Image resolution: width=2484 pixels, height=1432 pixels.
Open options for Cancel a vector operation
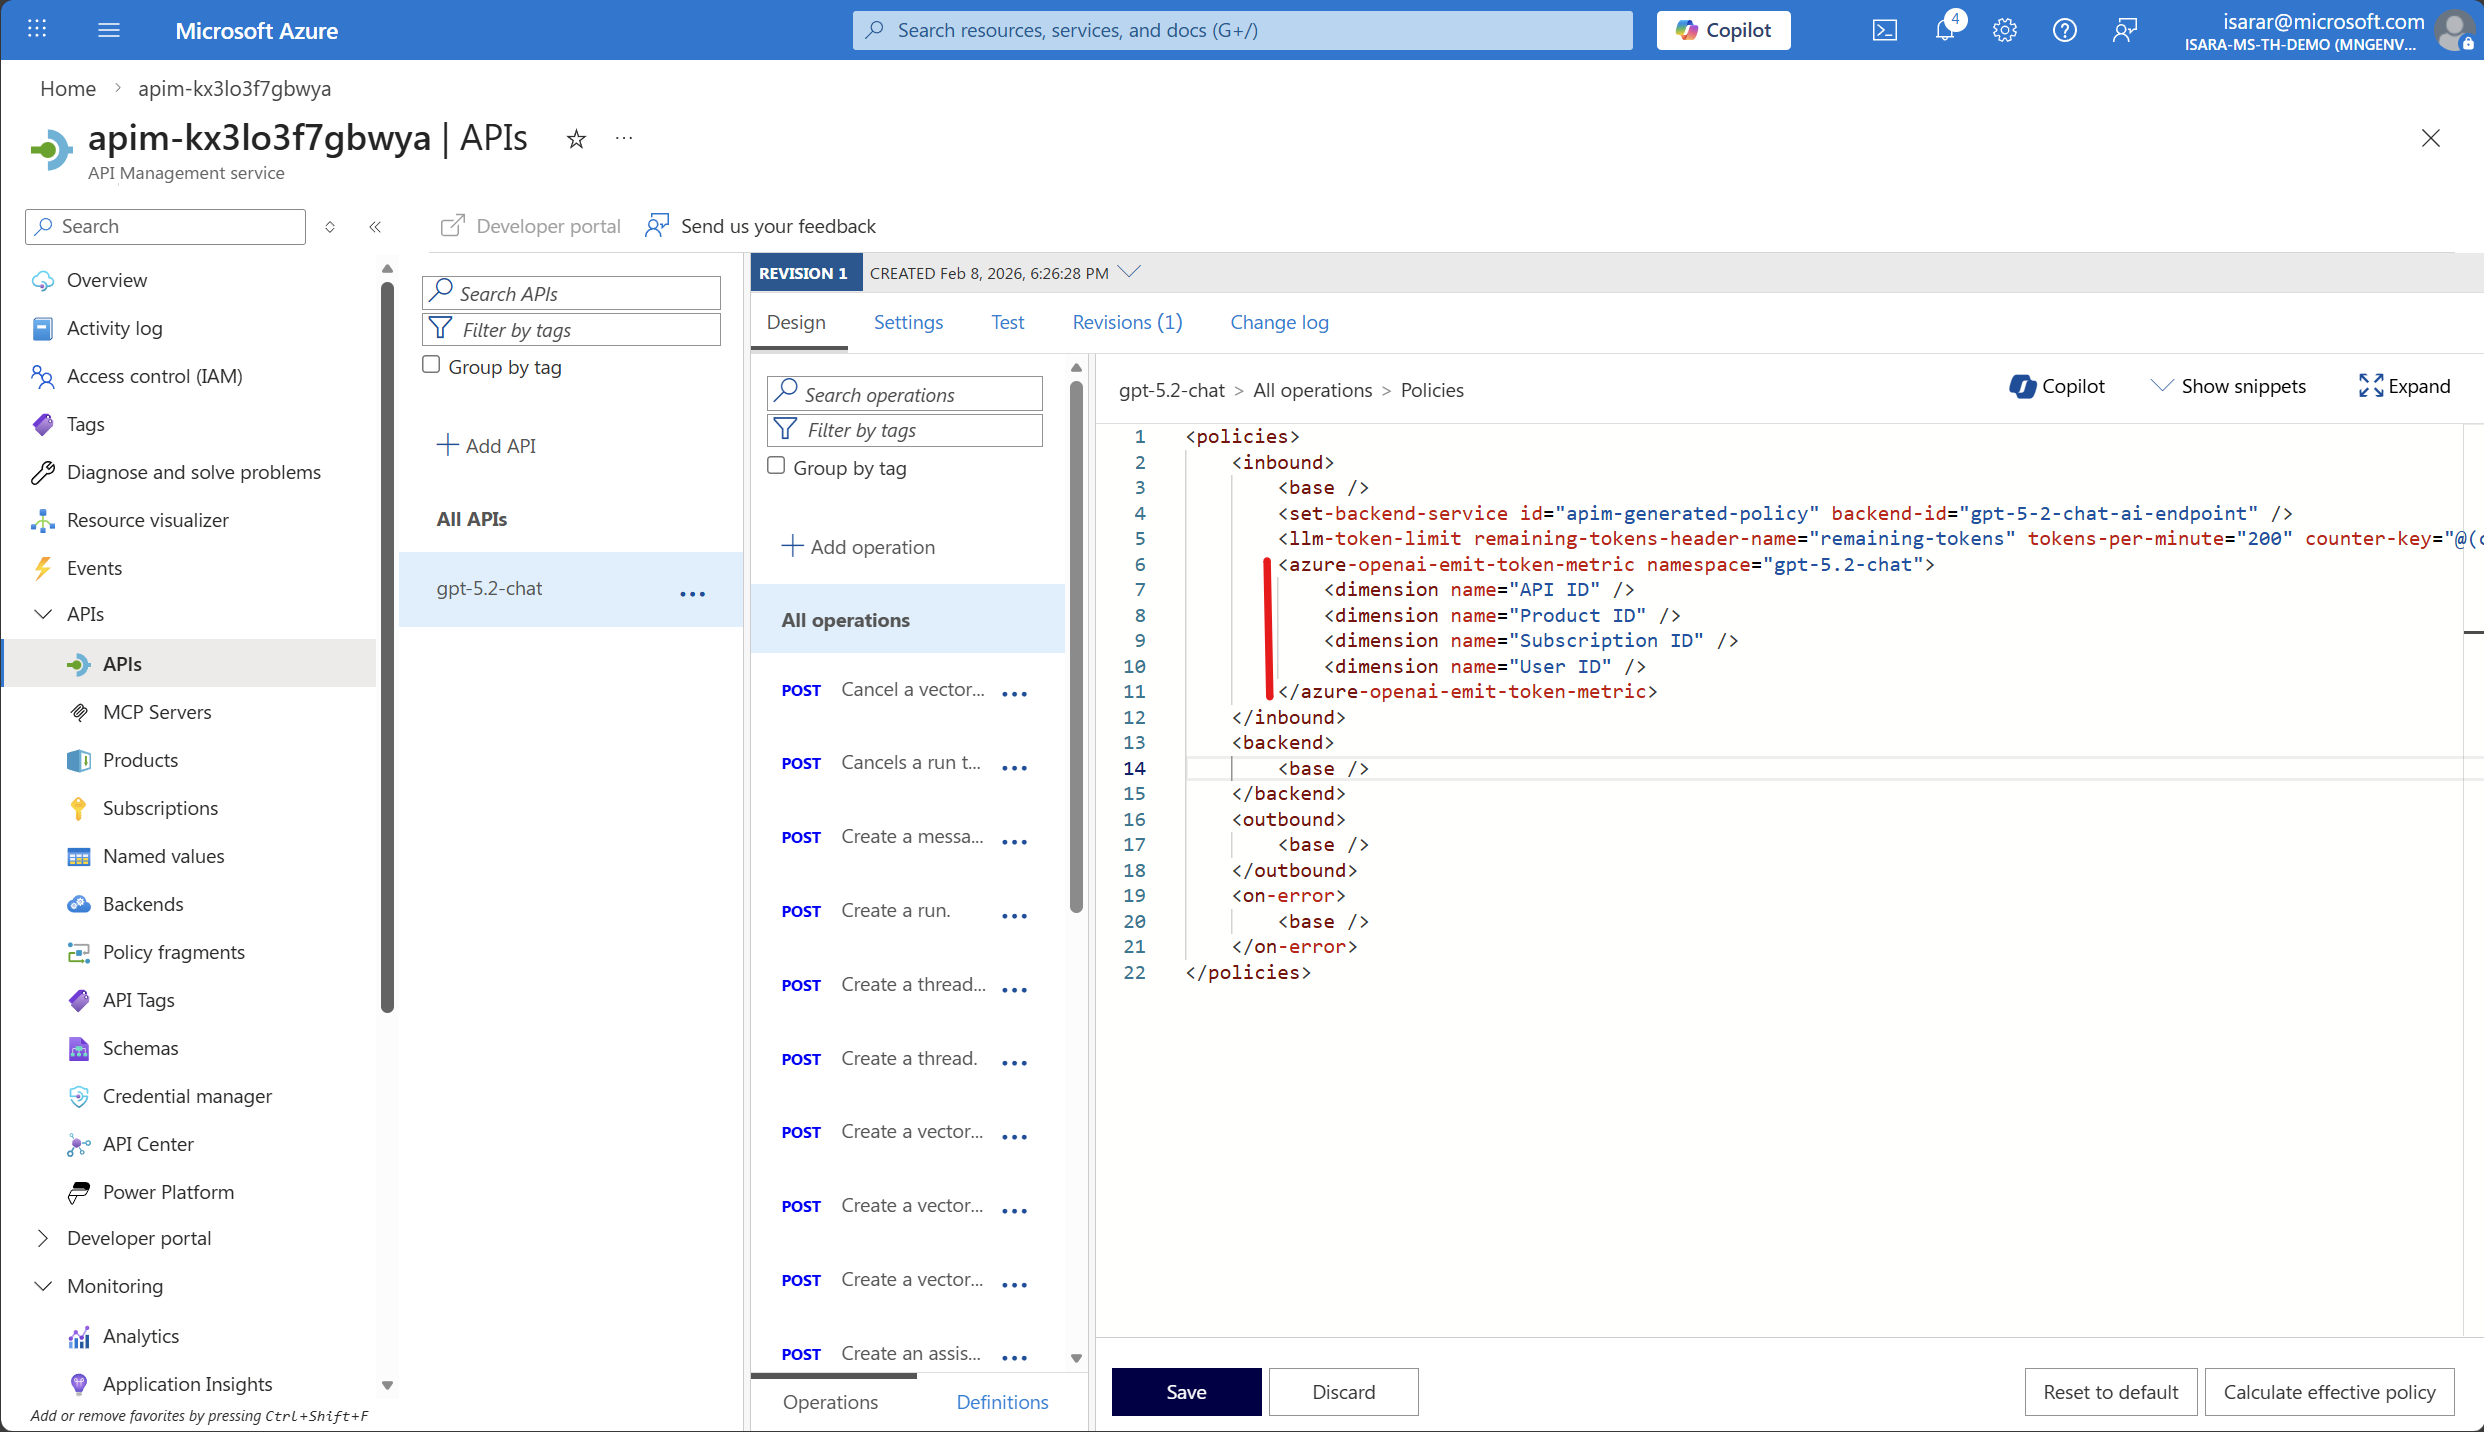click(x=1014, y=693)
